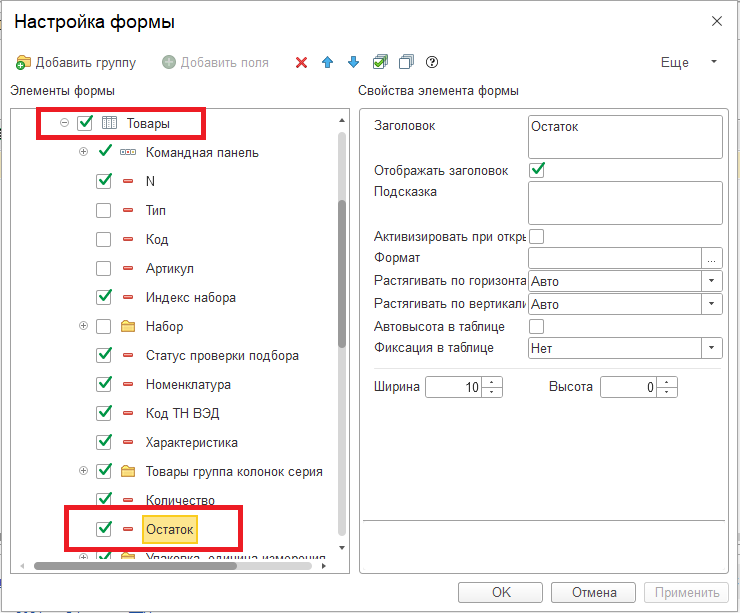Click the tree vertical scrollbar thumb
This screenshot has height=613, width=740.
click(x=342, y=274)
